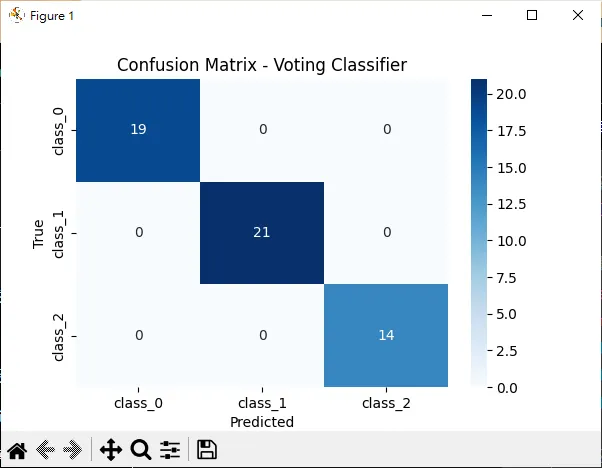Toggle the Zoom to rectangle tool
The height and width of the screenshot is (468, 602).
[x=140, y=450]
